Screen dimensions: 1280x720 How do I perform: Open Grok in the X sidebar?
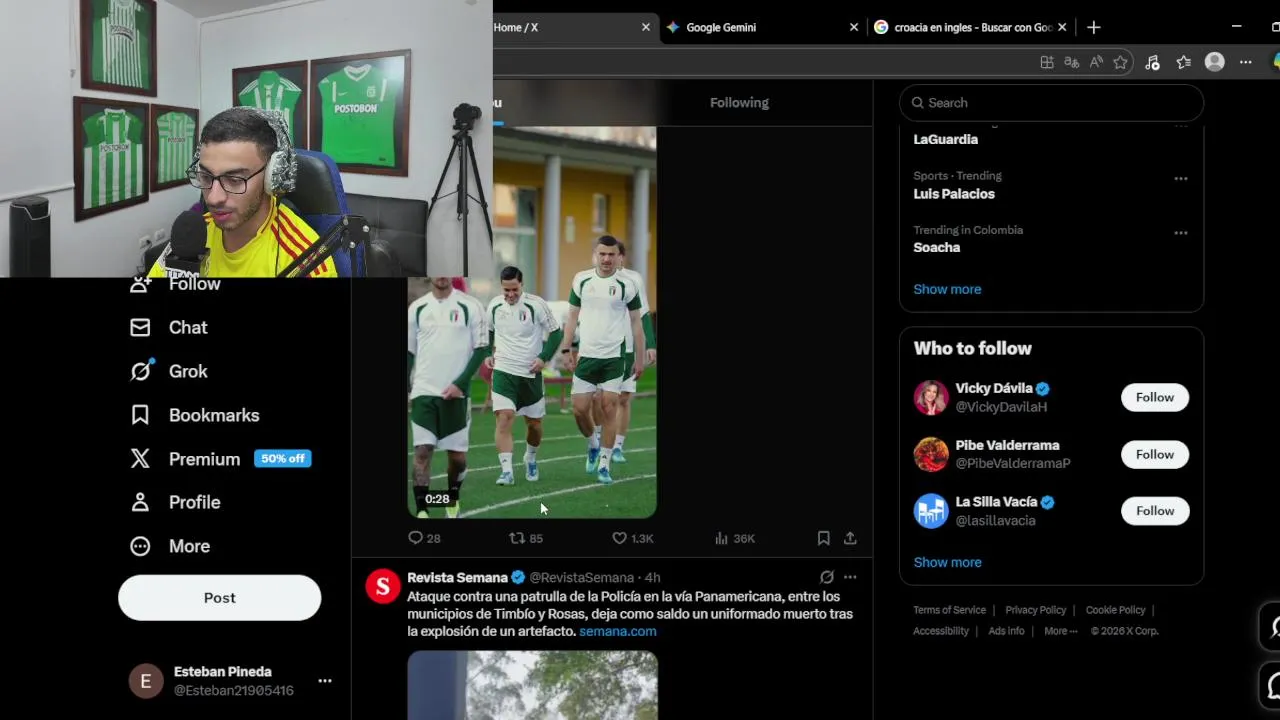168,371
